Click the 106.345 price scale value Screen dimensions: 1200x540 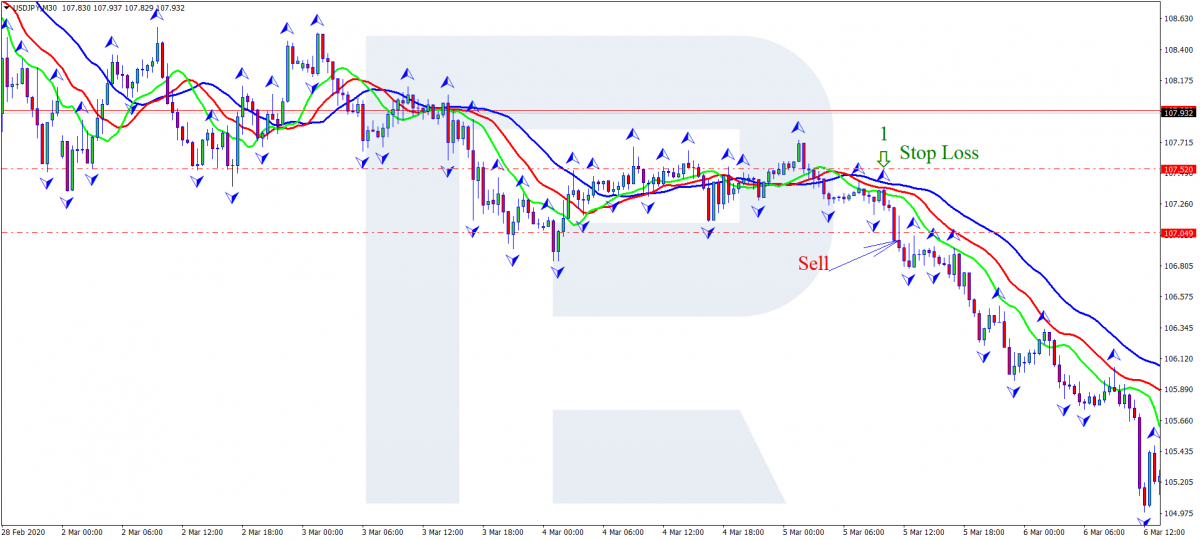1180,328
